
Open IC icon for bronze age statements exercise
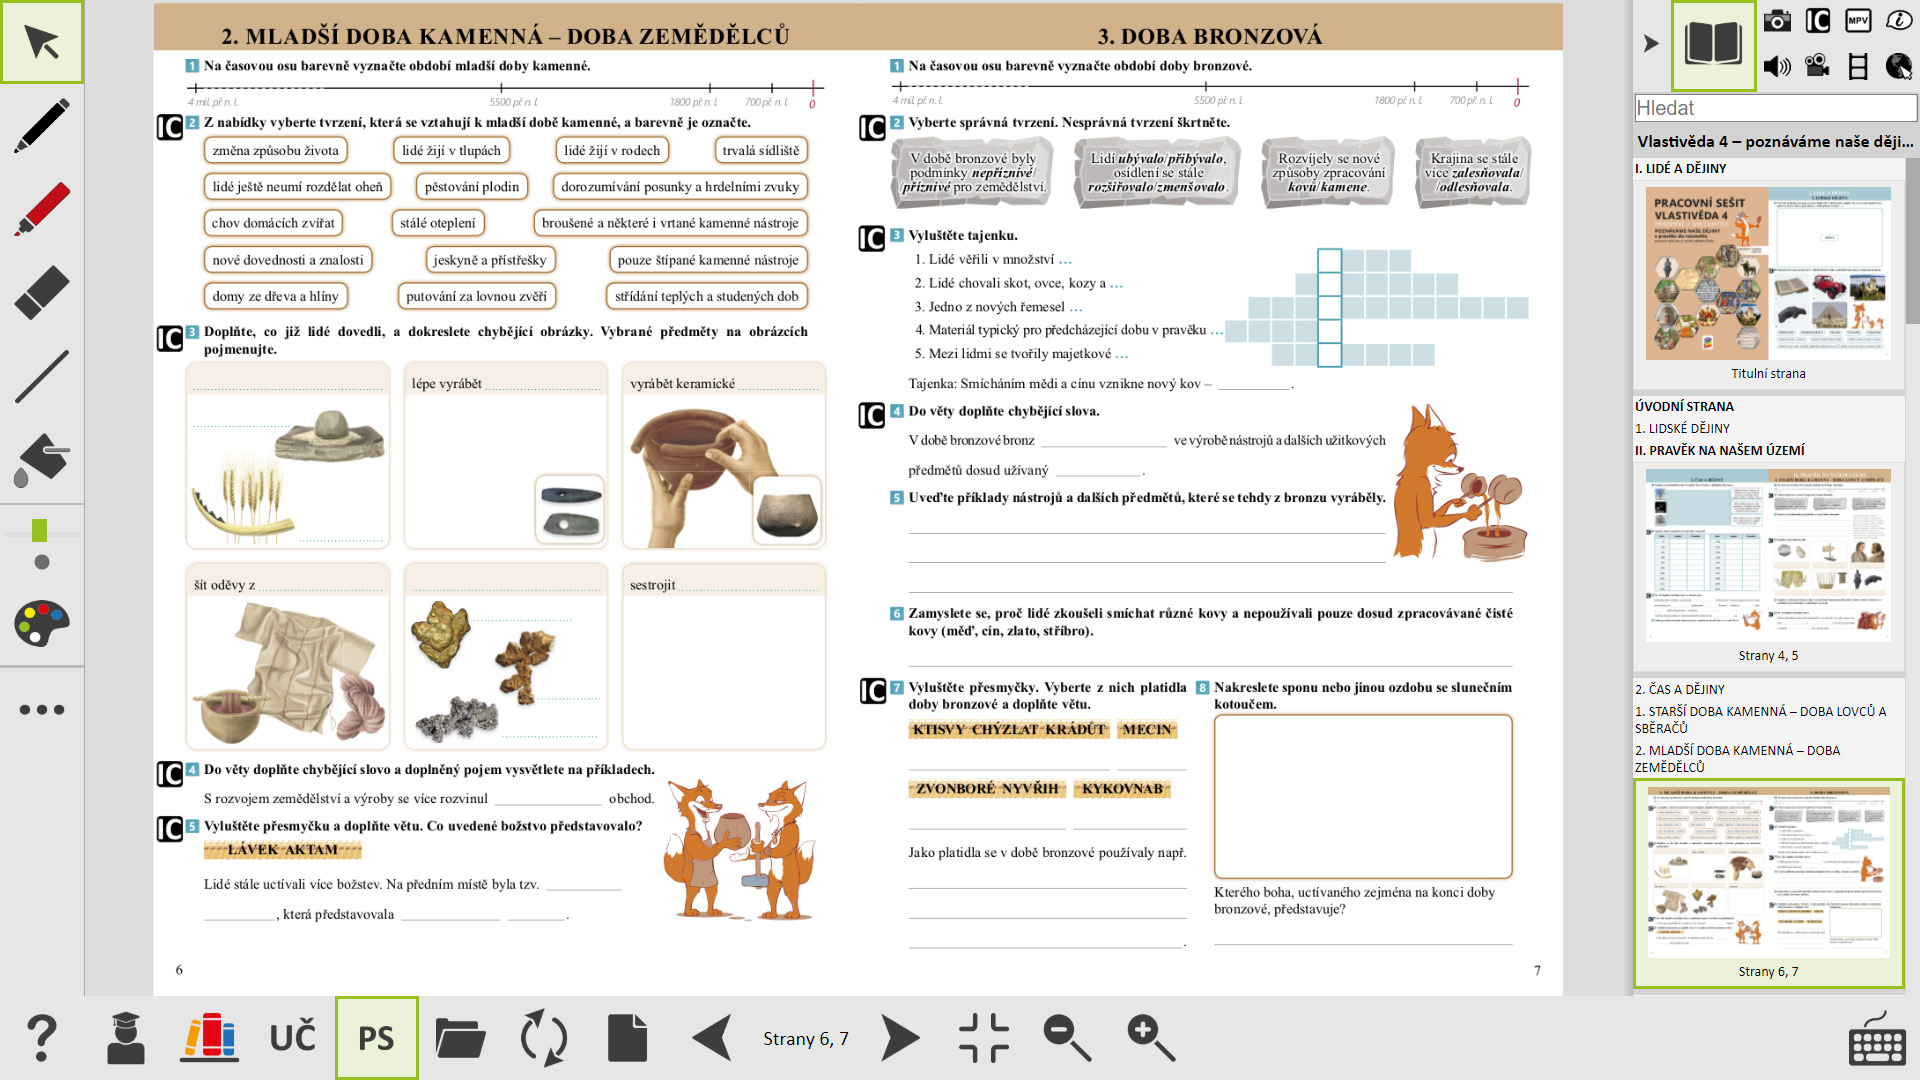pyautogui.click(x=872, y=128)
